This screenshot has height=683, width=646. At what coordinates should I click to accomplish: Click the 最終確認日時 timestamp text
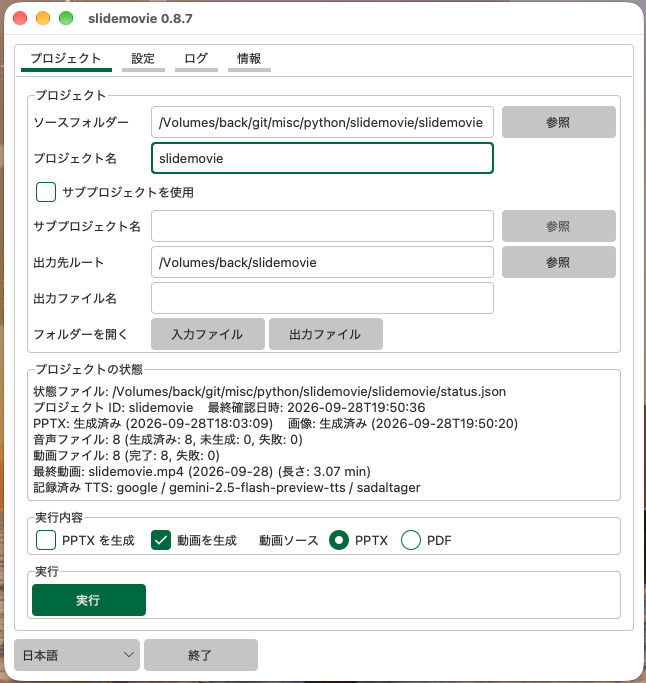[x=316, y=408]
